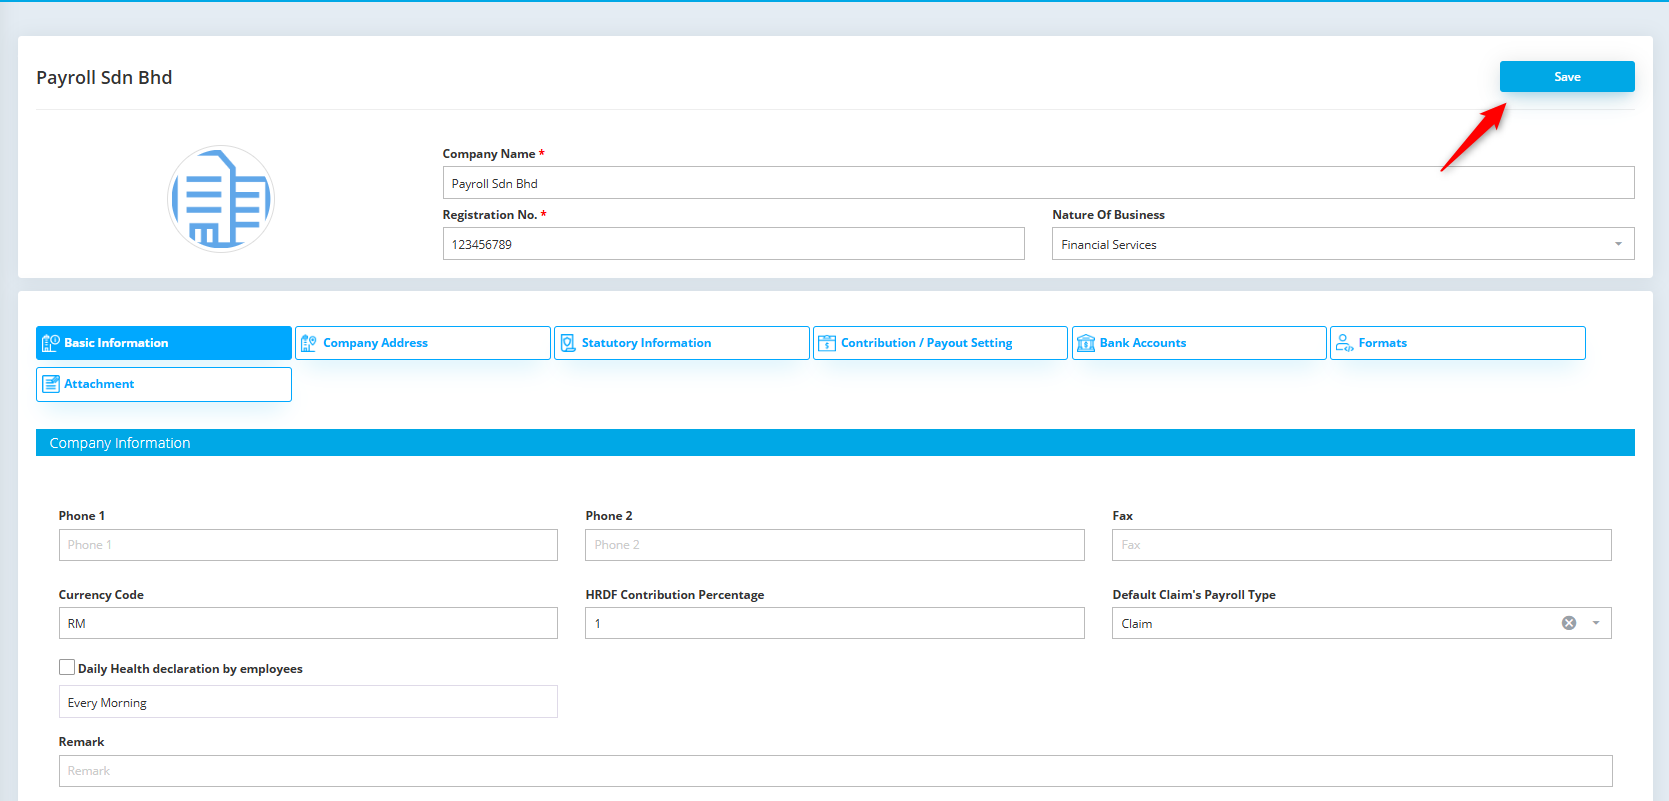Screen dimensions: 1669x801
Task: Click the Phone 2 input field
Action: click(x=835, y=545)
